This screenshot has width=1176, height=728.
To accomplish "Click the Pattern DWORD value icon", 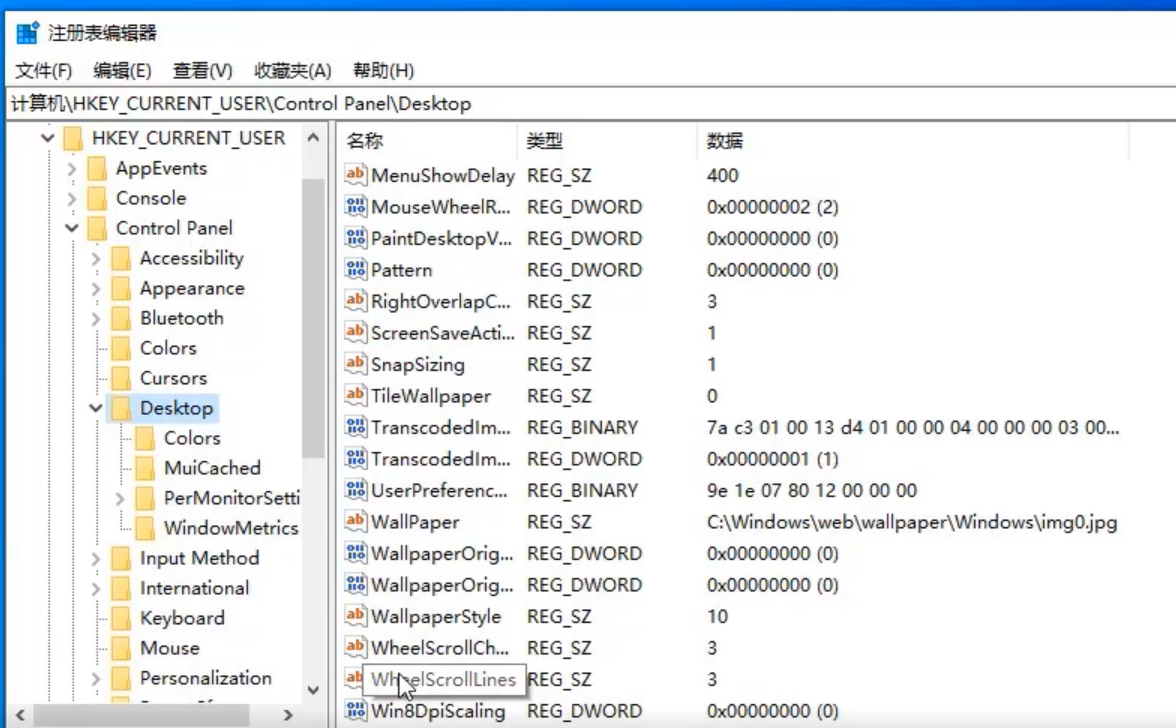I will [356, 269].
